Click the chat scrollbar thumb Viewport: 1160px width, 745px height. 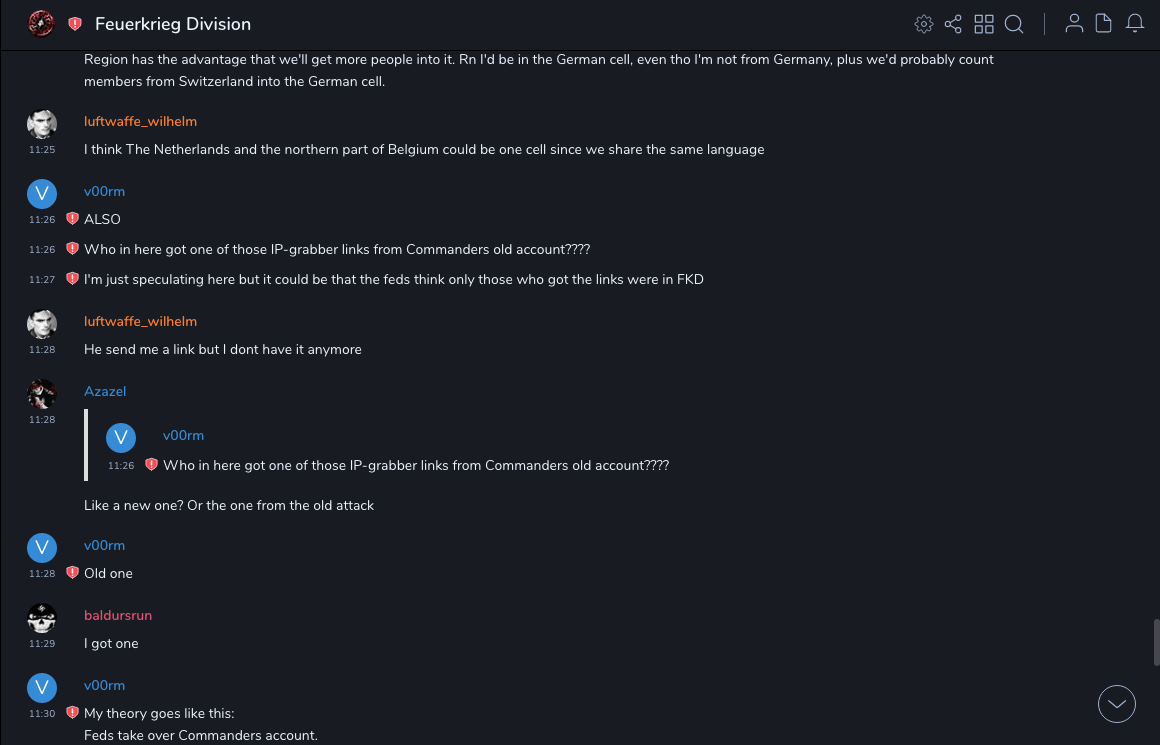pyautogui.click(x=1155, y=641)
